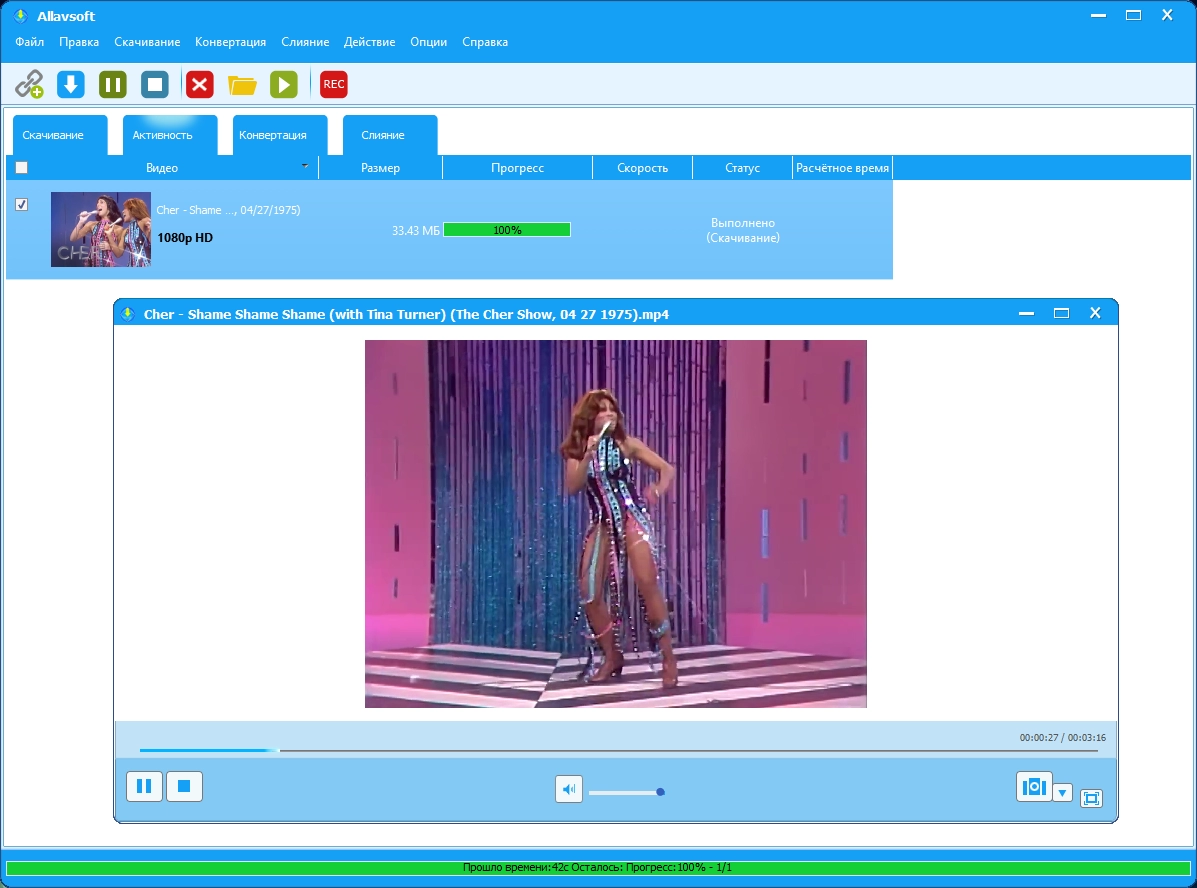Open the snapshot options dropdown arrow

(x=1063, y=793)
